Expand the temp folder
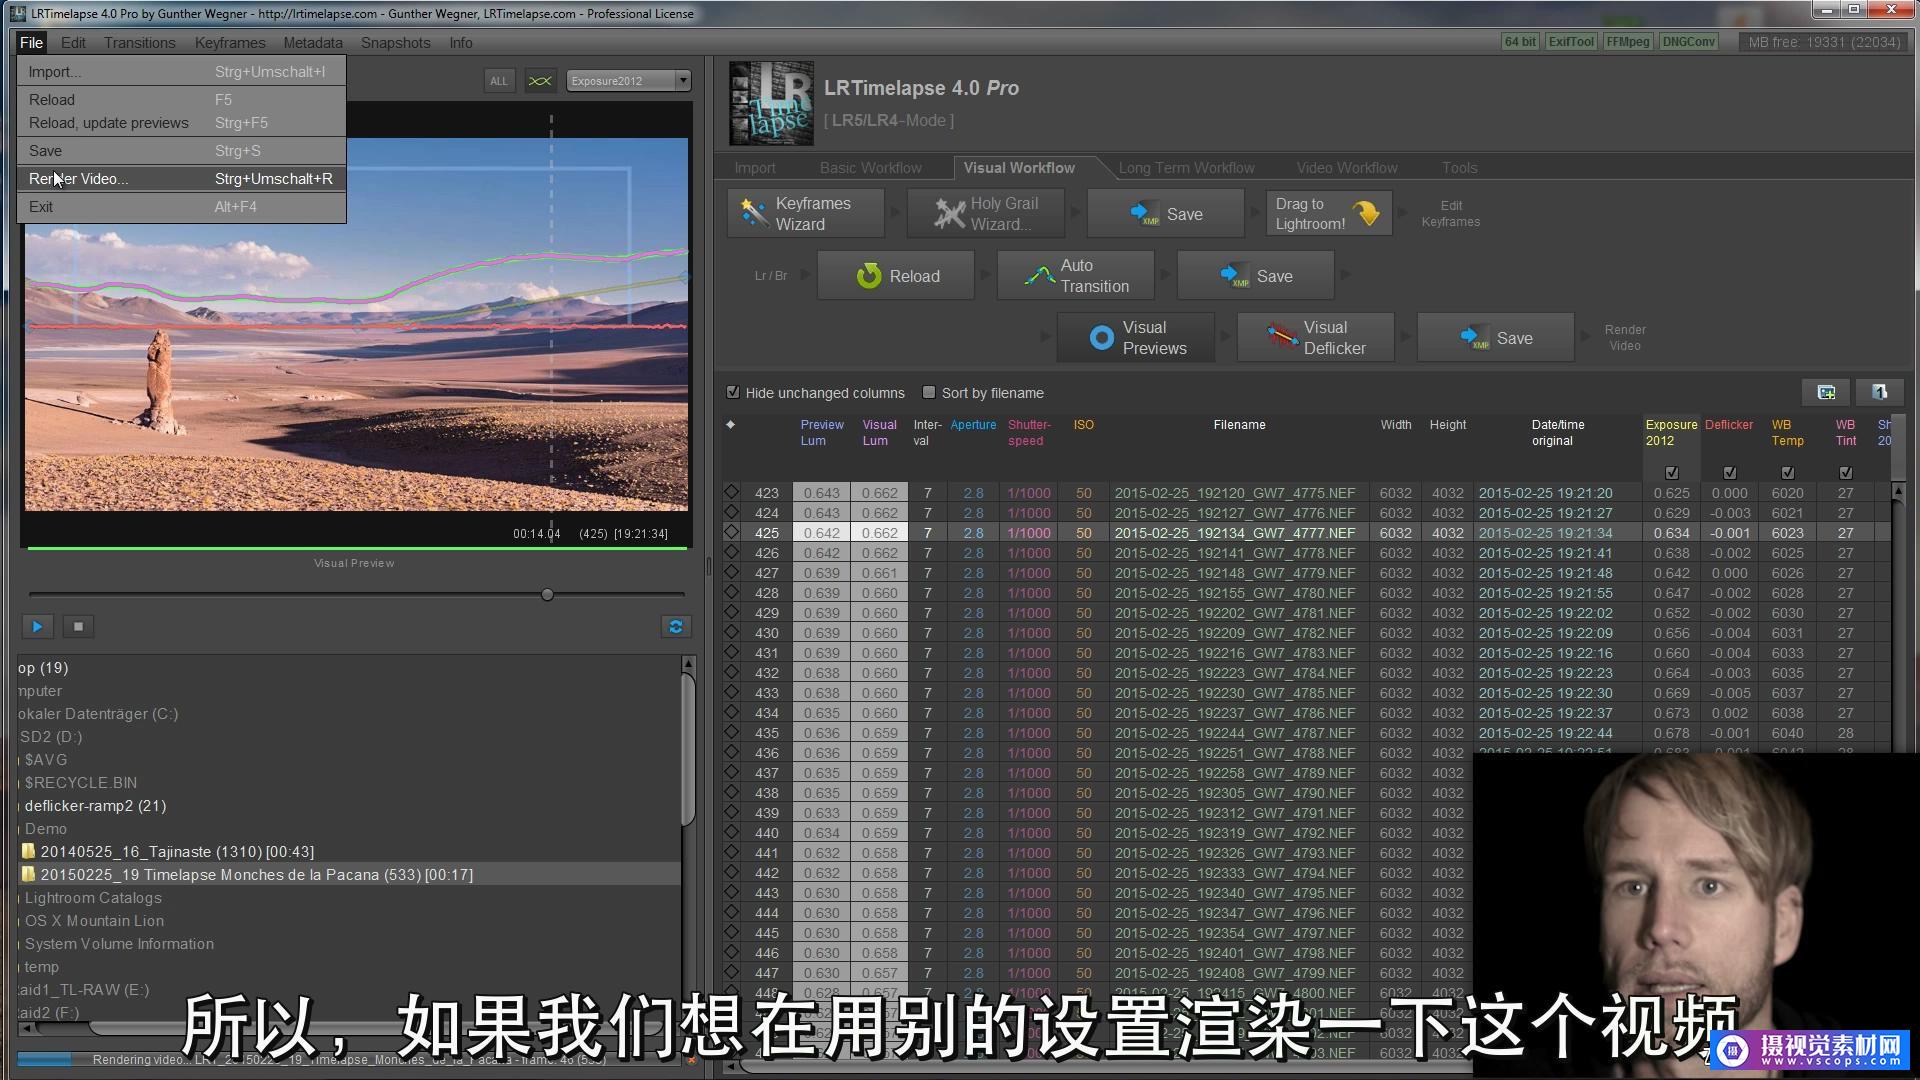Image resolution: width=1920 pixels, height=1080 pixels. [41, 967]
